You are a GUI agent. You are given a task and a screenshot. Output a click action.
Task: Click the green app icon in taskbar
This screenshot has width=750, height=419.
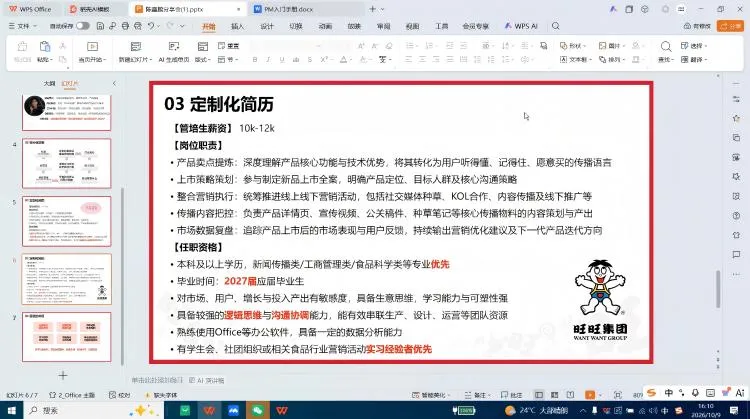pos(185,410)
